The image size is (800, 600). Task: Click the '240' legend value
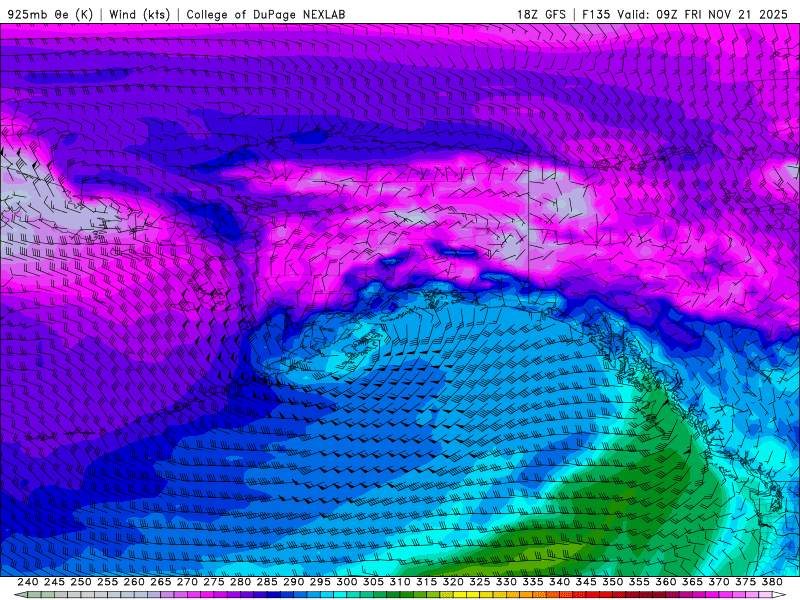click(x=28, y=582)
